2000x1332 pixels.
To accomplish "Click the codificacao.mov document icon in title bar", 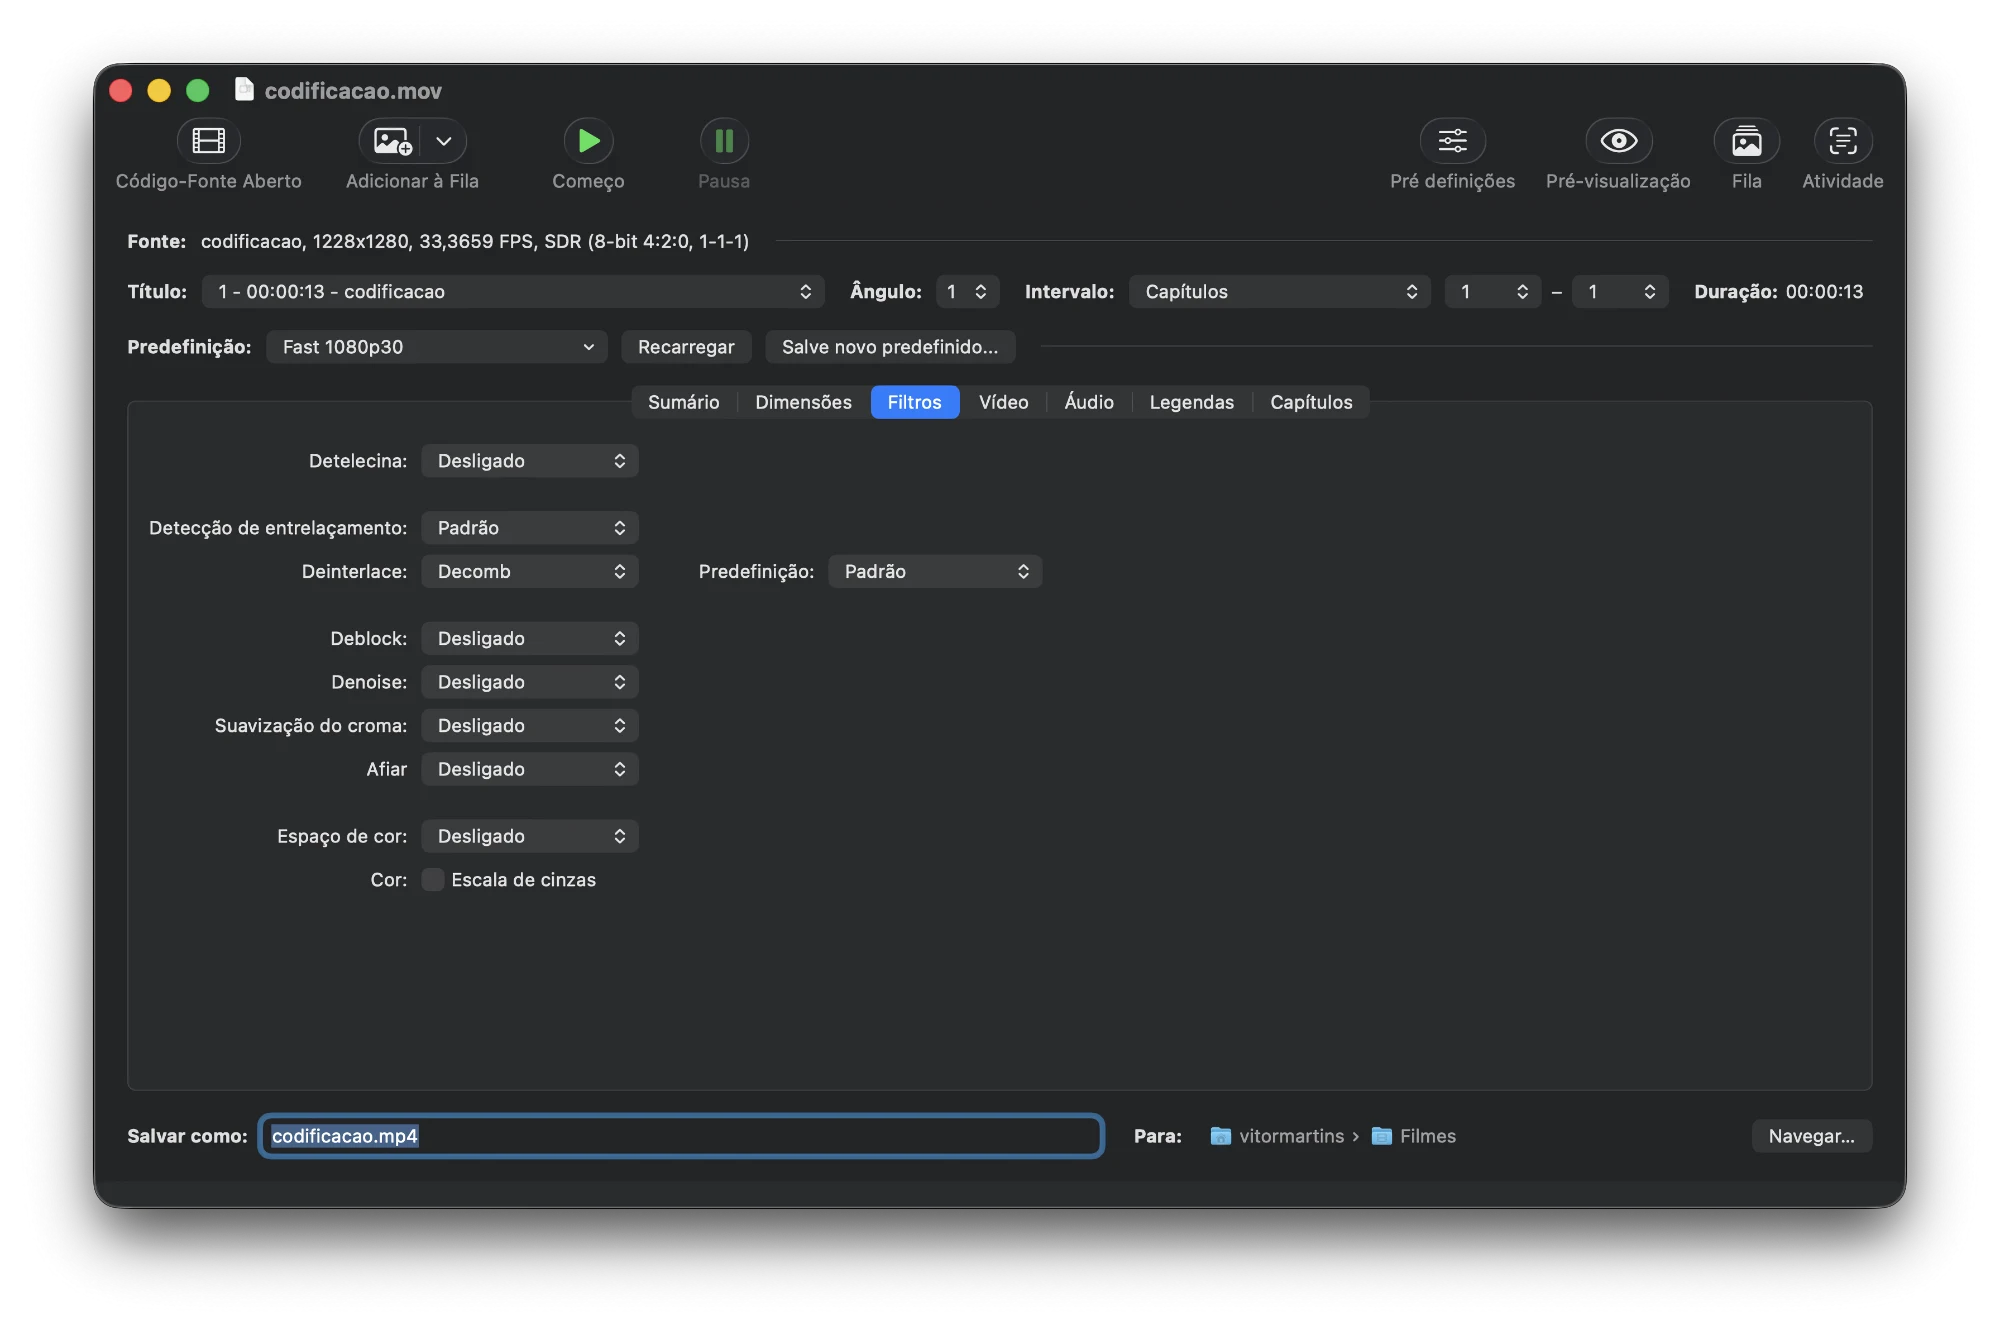I will 244,90.
